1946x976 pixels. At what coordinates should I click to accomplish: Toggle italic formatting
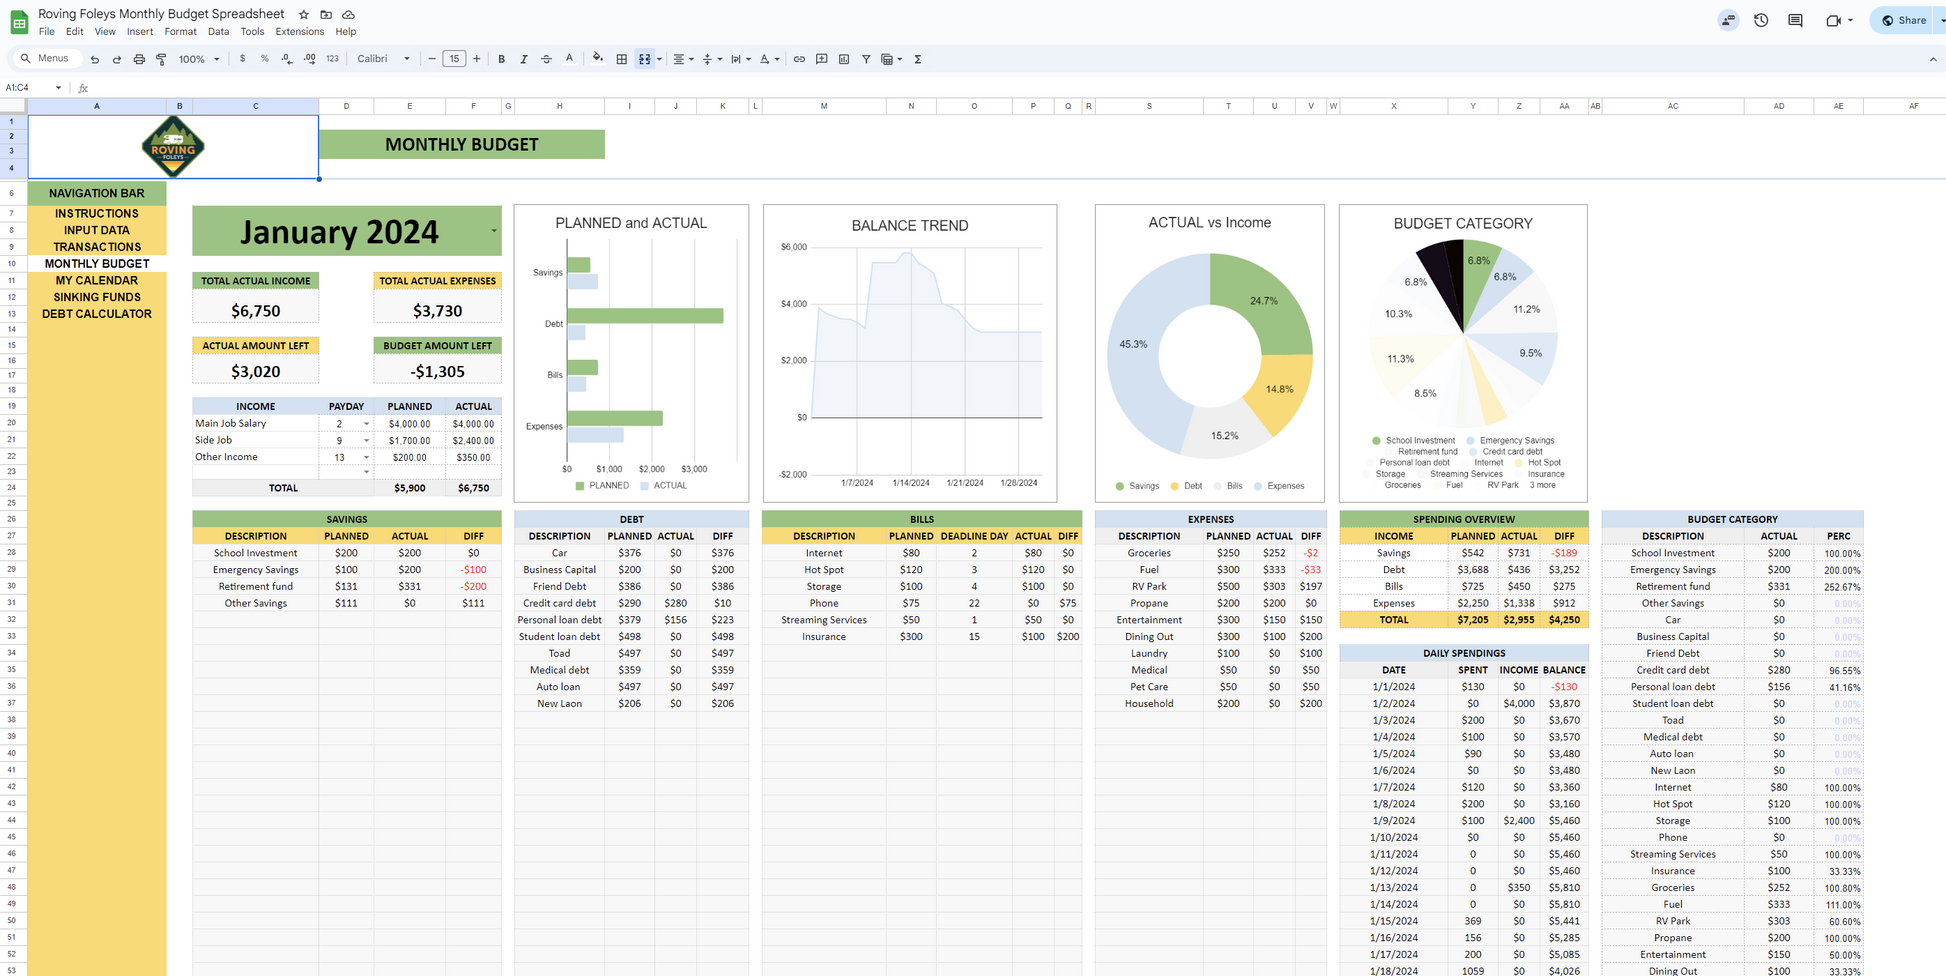point(524,59)
